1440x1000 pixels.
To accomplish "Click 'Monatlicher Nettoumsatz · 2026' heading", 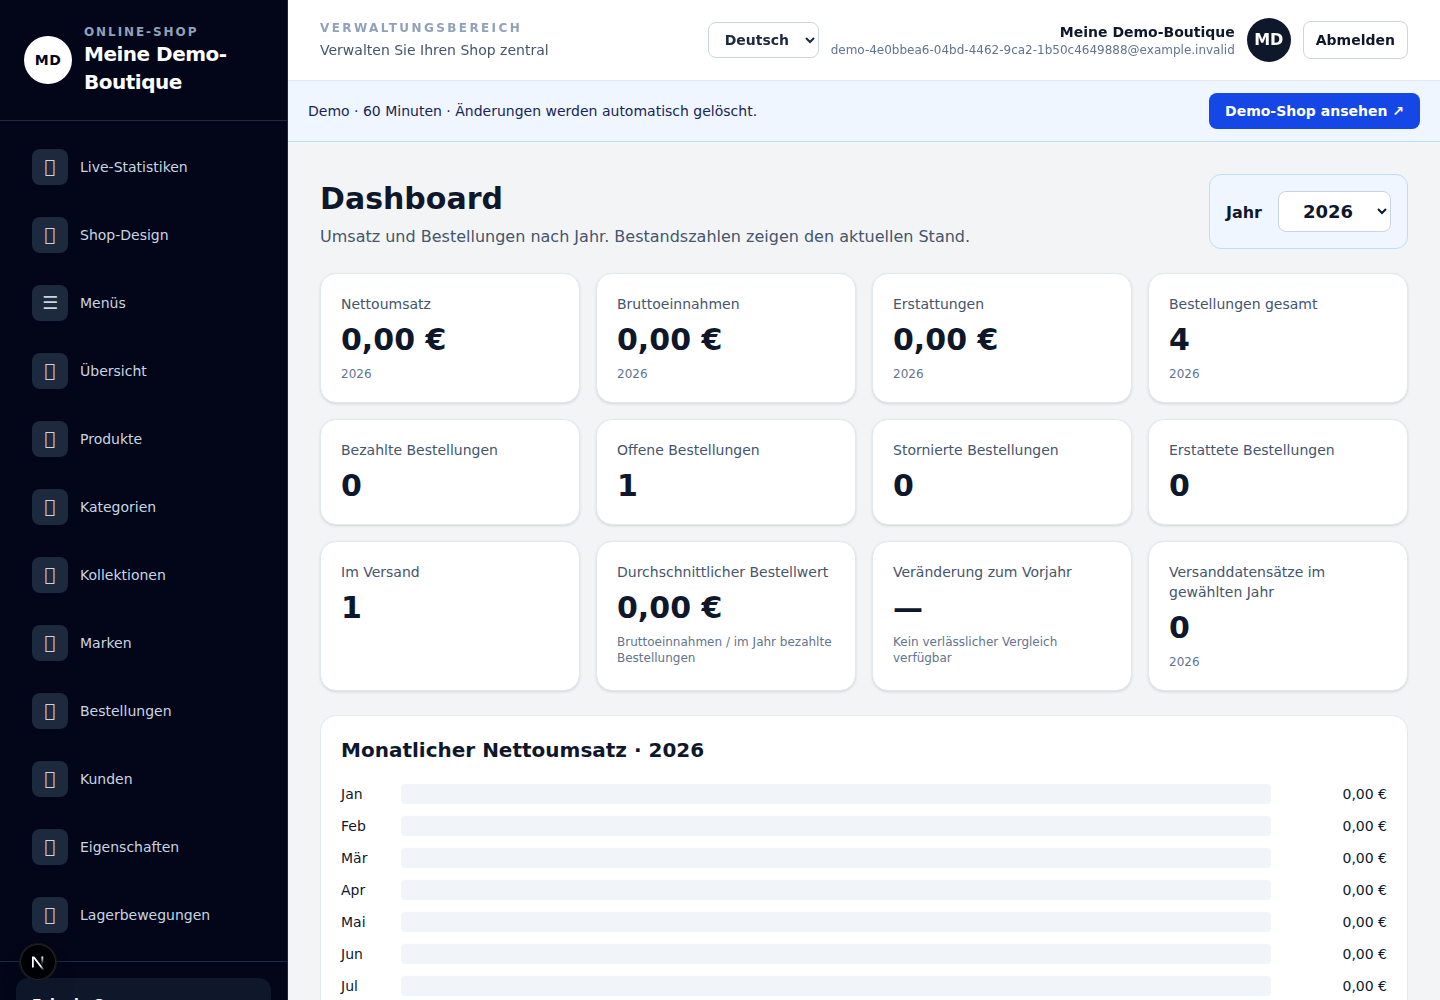I will tap(522, 750).
